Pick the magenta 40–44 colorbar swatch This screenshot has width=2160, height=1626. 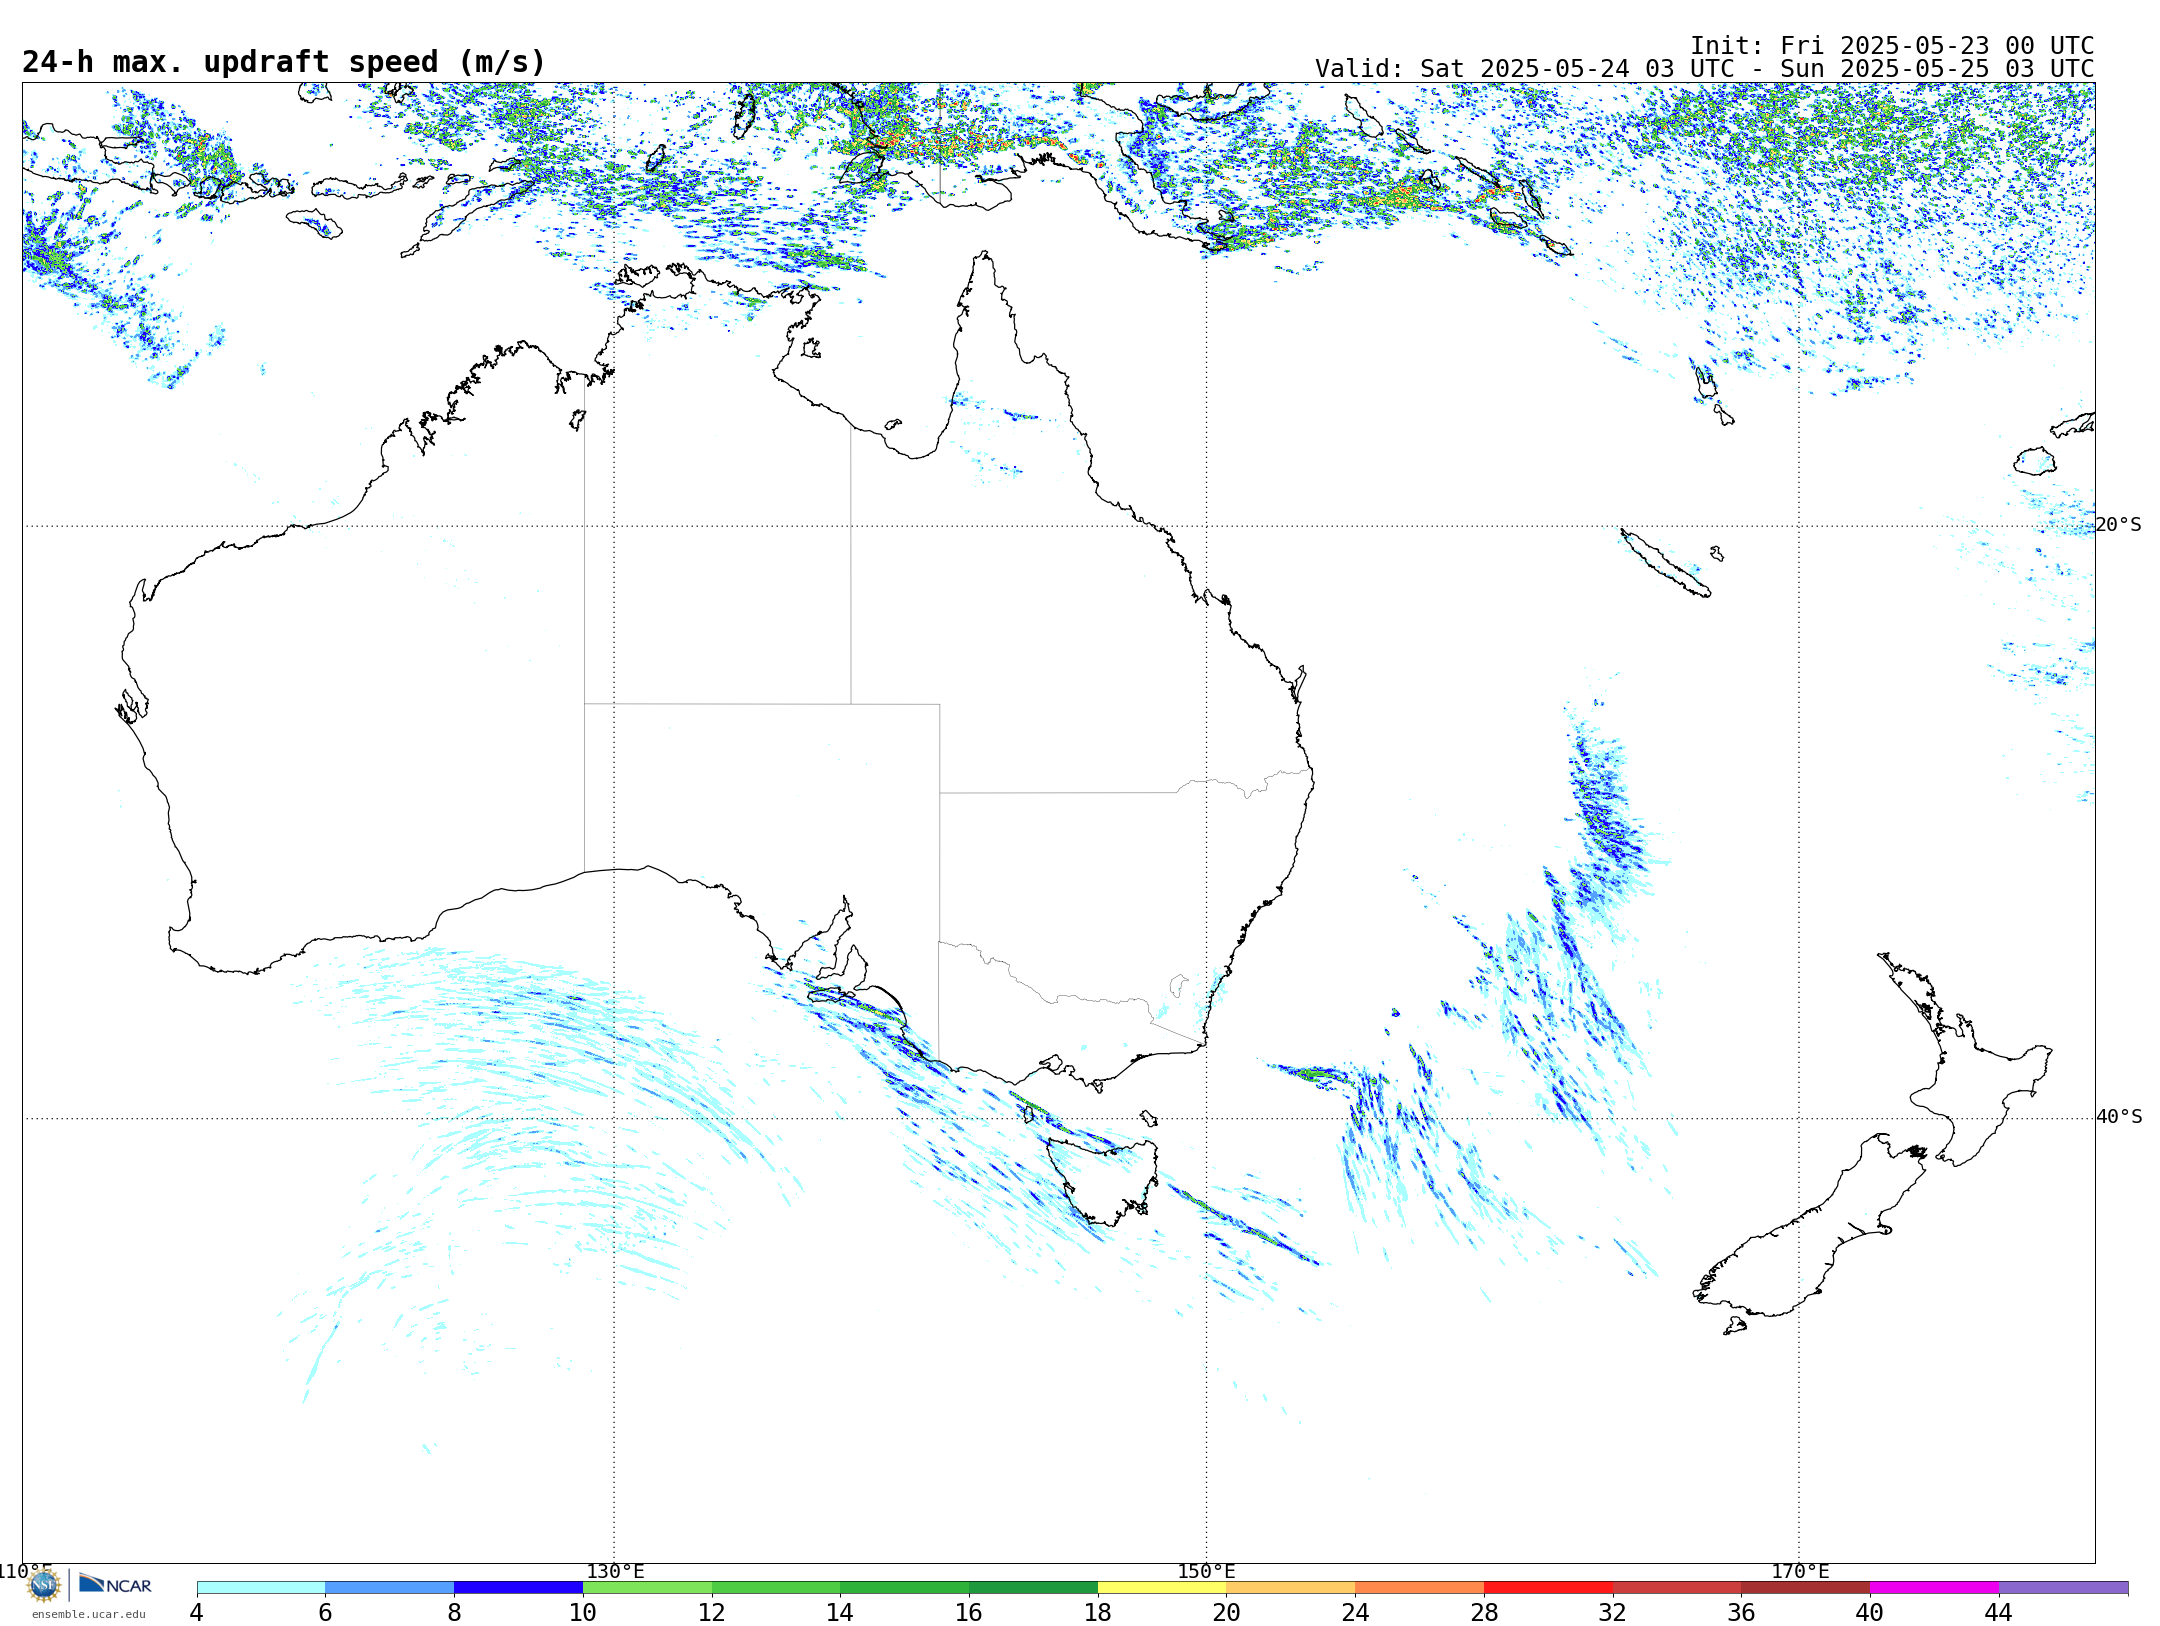click(x=1935, y=1588)
